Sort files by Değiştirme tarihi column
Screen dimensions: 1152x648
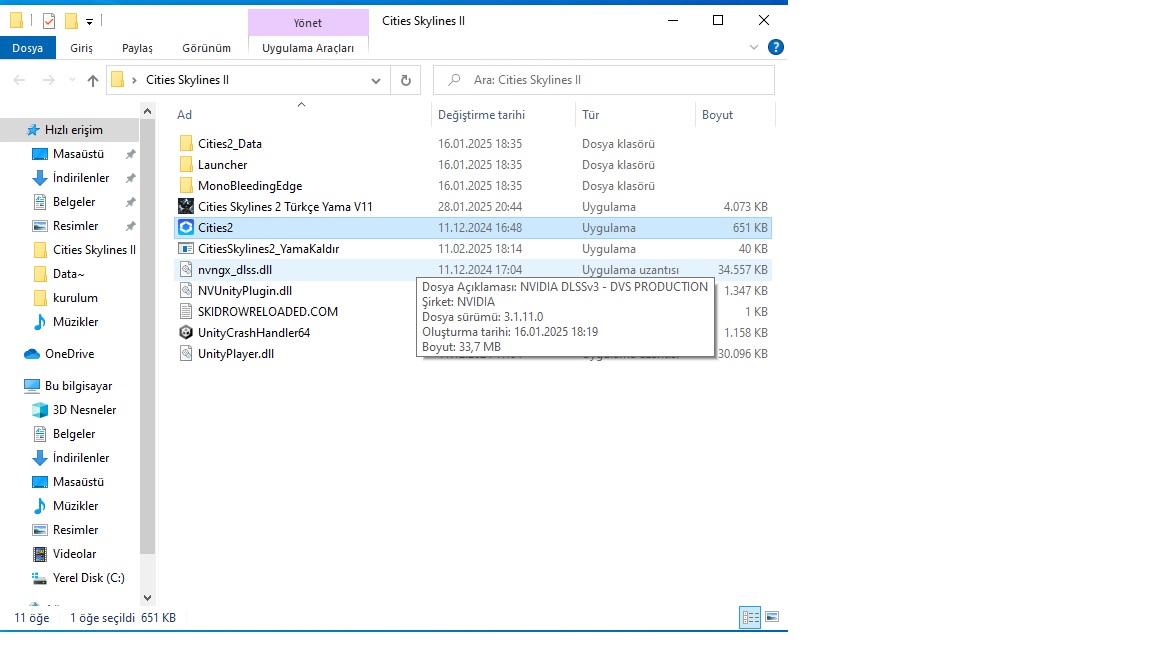(x=481, y=115)
